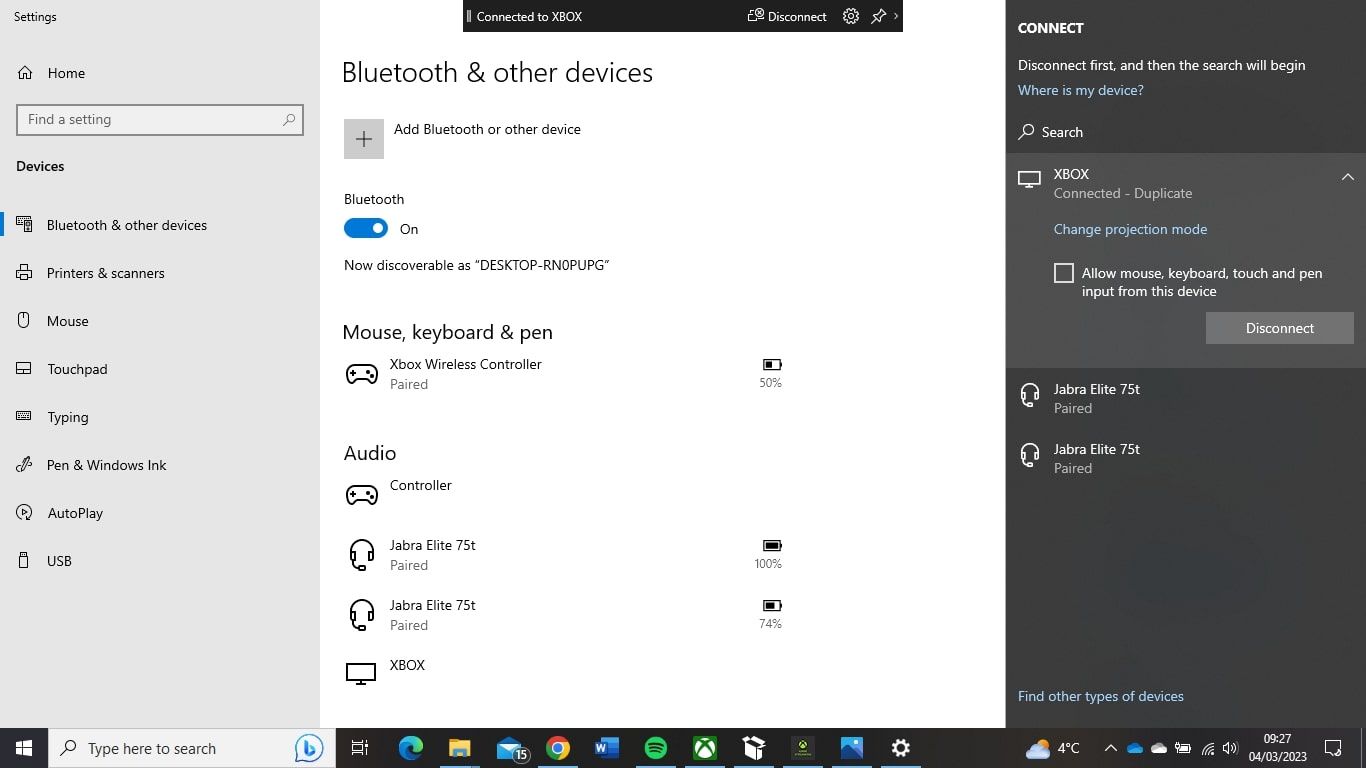Switch to Touchpad settings

77,369
